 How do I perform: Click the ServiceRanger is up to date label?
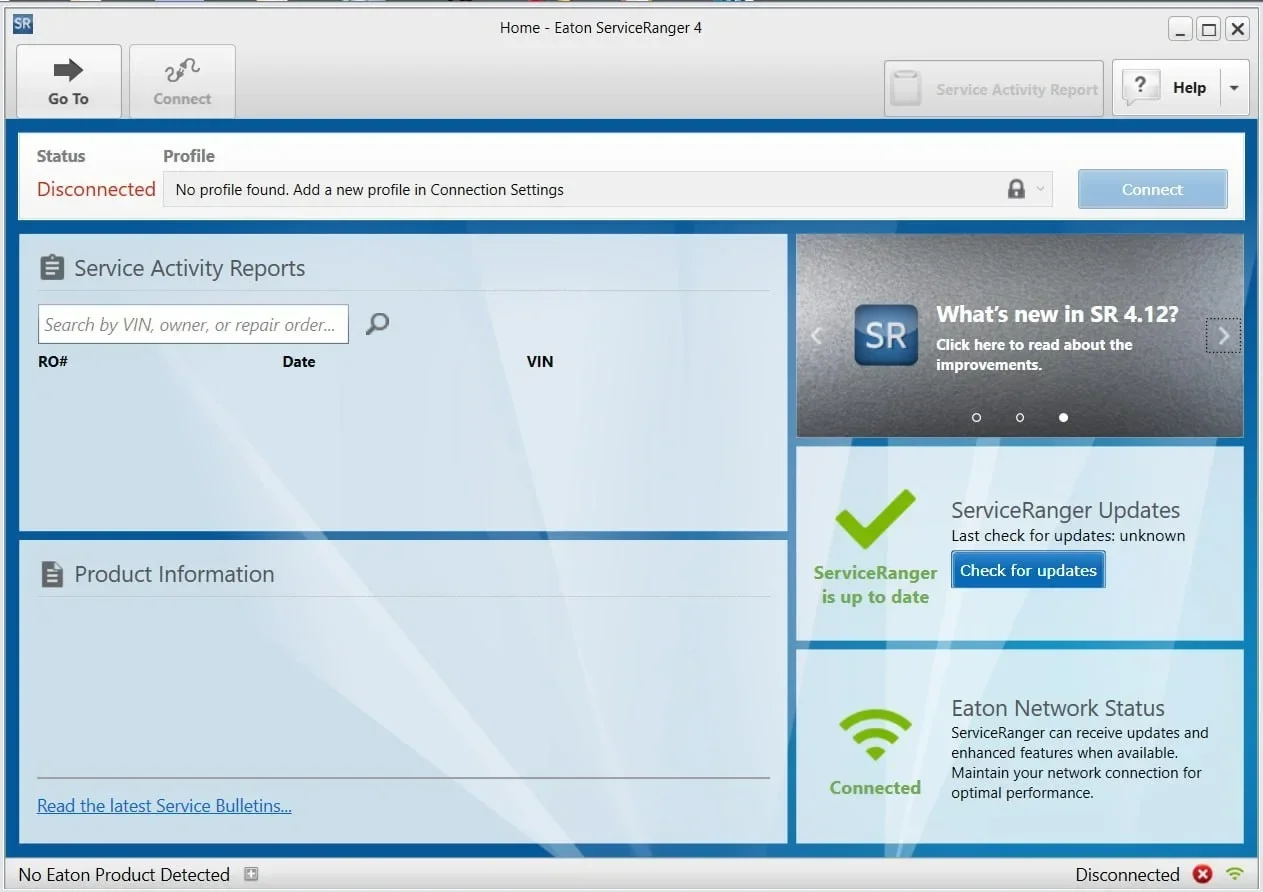pyautogui.click(x=875, y=585)
